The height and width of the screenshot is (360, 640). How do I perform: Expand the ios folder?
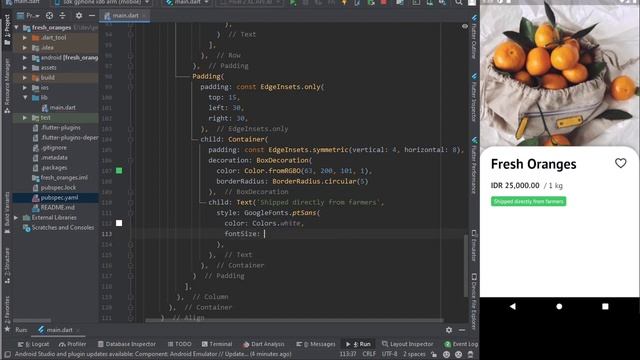pyautogui.click(x=25, y=87)
